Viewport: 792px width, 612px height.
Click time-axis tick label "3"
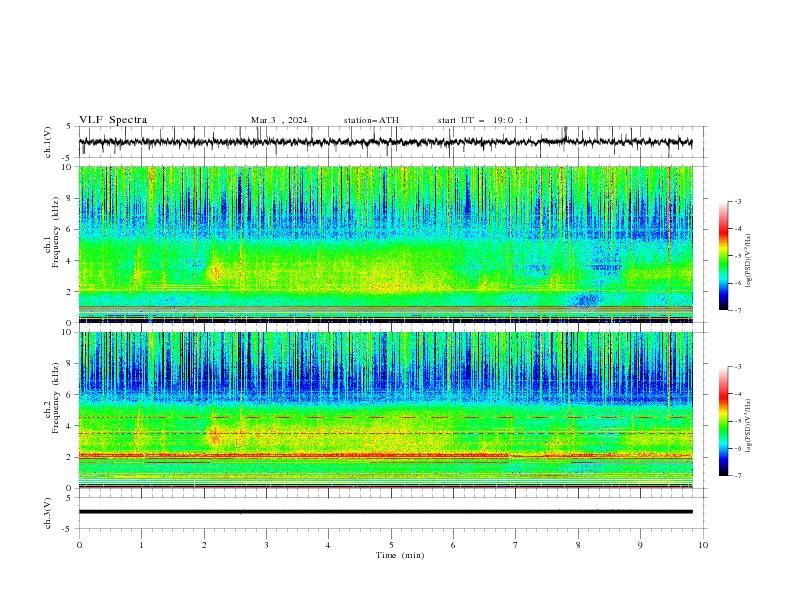click(x=266, y=545)
